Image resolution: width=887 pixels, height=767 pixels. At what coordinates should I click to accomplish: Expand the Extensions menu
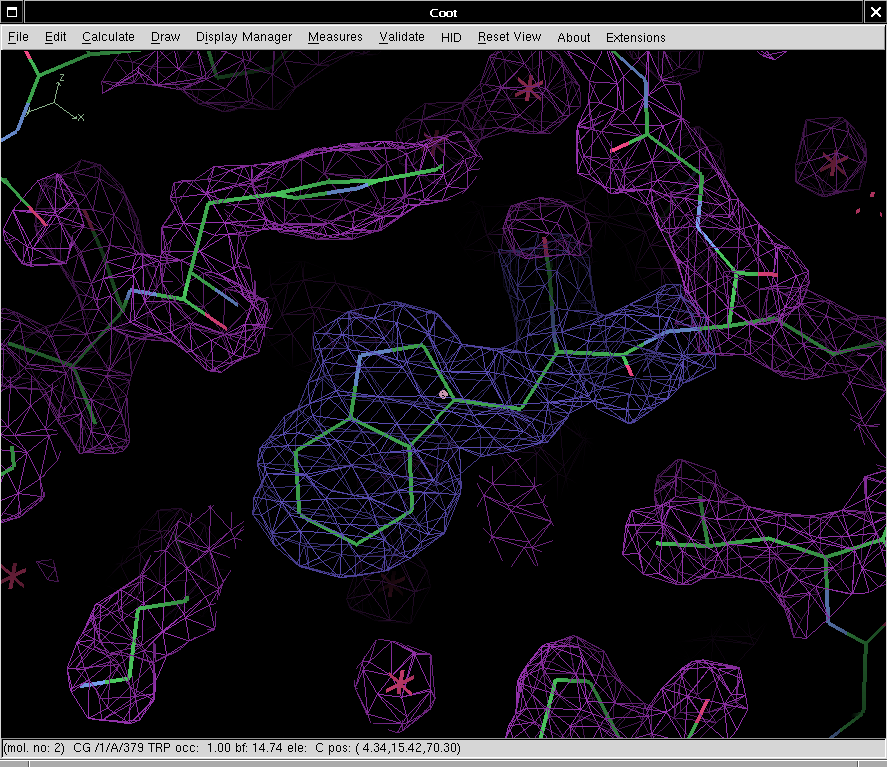(x=635, y=37)
